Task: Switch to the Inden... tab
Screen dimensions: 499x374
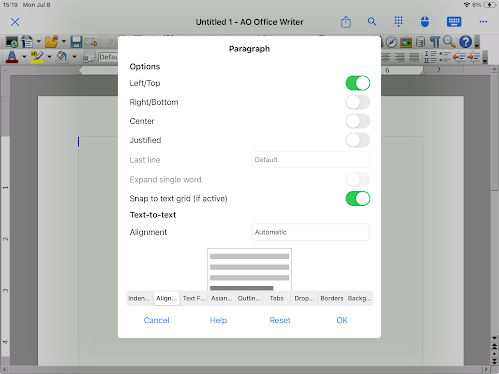Action: click(x=139, y=298)
